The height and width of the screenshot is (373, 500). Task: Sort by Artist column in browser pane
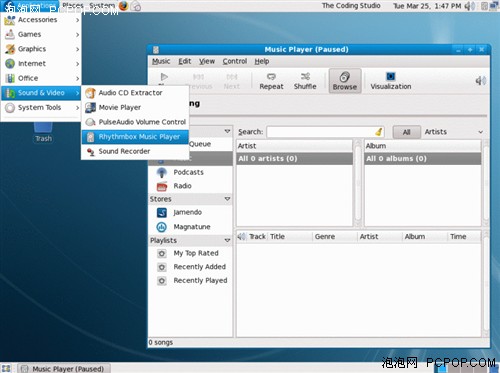click(x=295, y=146)
